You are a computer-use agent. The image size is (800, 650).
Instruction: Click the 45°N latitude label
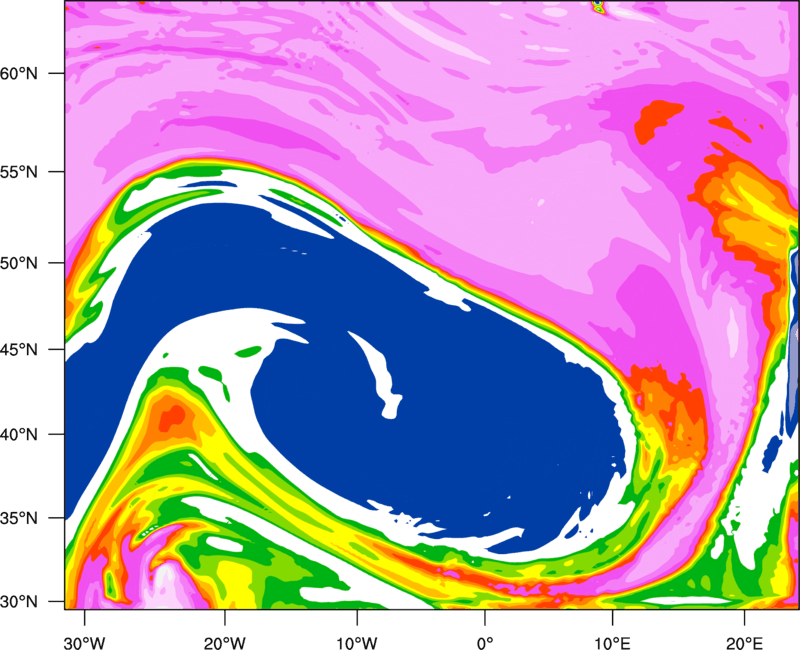coord(19,350)
